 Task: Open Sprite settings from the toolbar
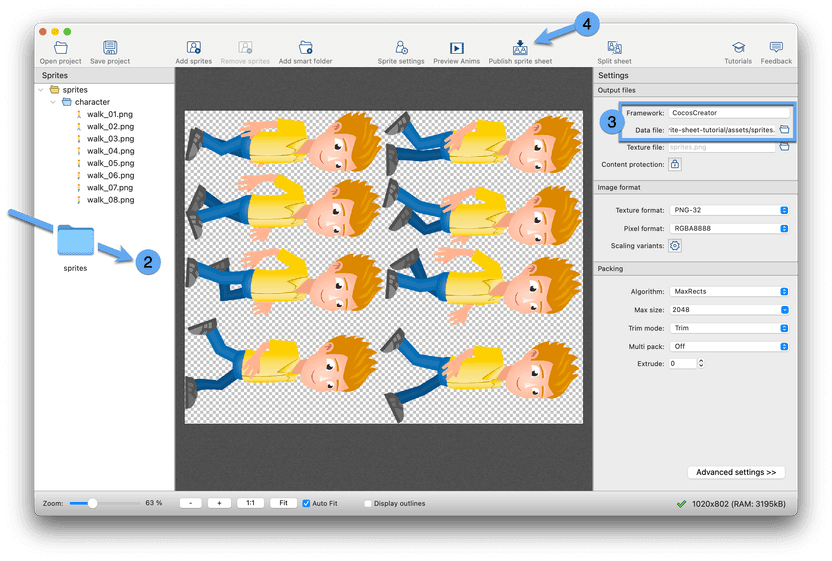401,48
